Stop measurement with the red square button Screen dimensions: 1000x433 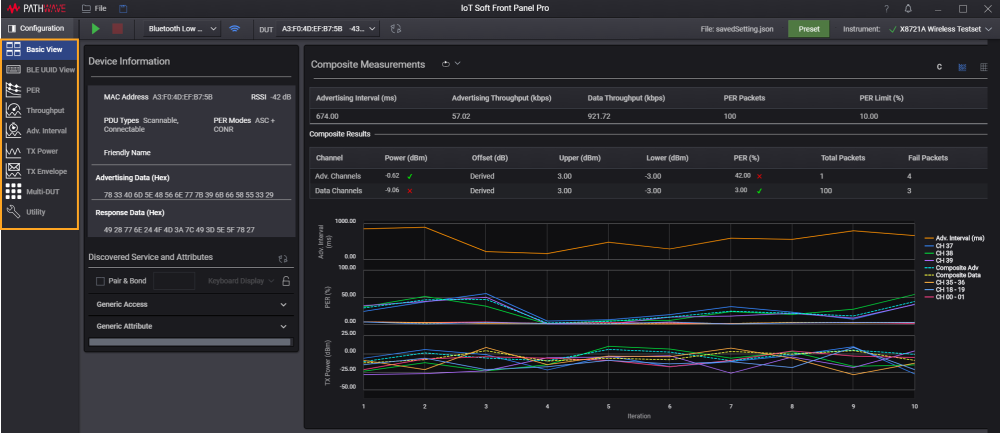(117, 28)
